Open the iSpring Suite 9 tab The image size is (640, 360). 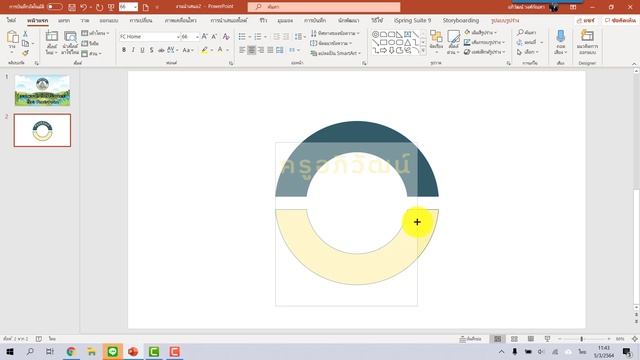412,20
